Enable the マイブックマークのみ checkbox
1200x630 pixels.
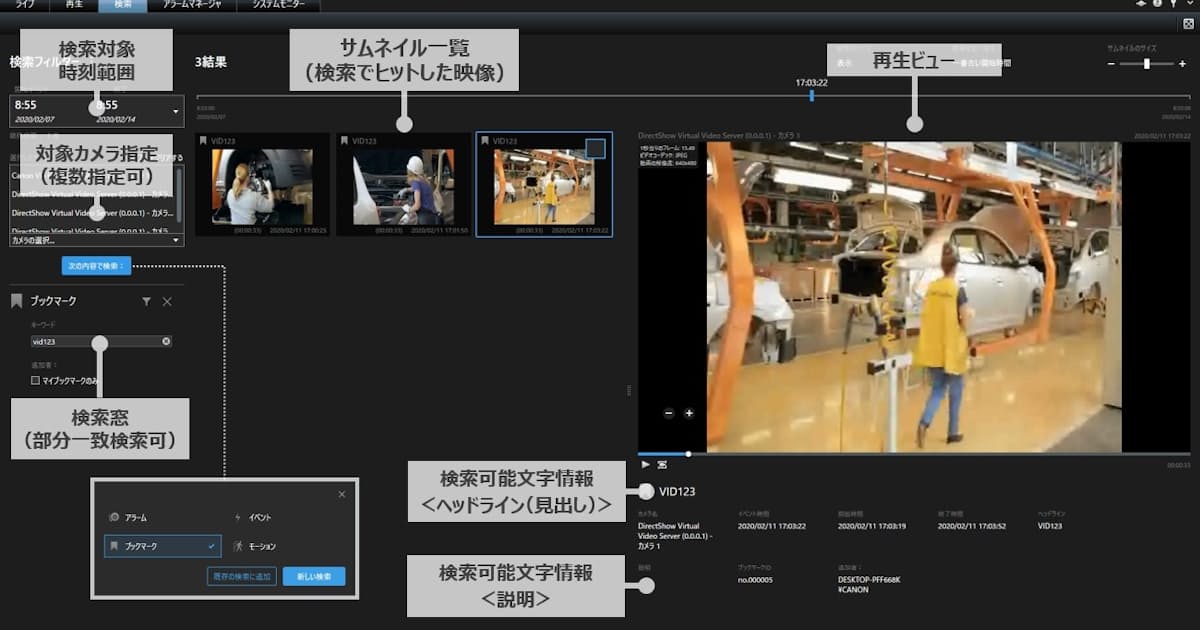click(x=35, y=379)
